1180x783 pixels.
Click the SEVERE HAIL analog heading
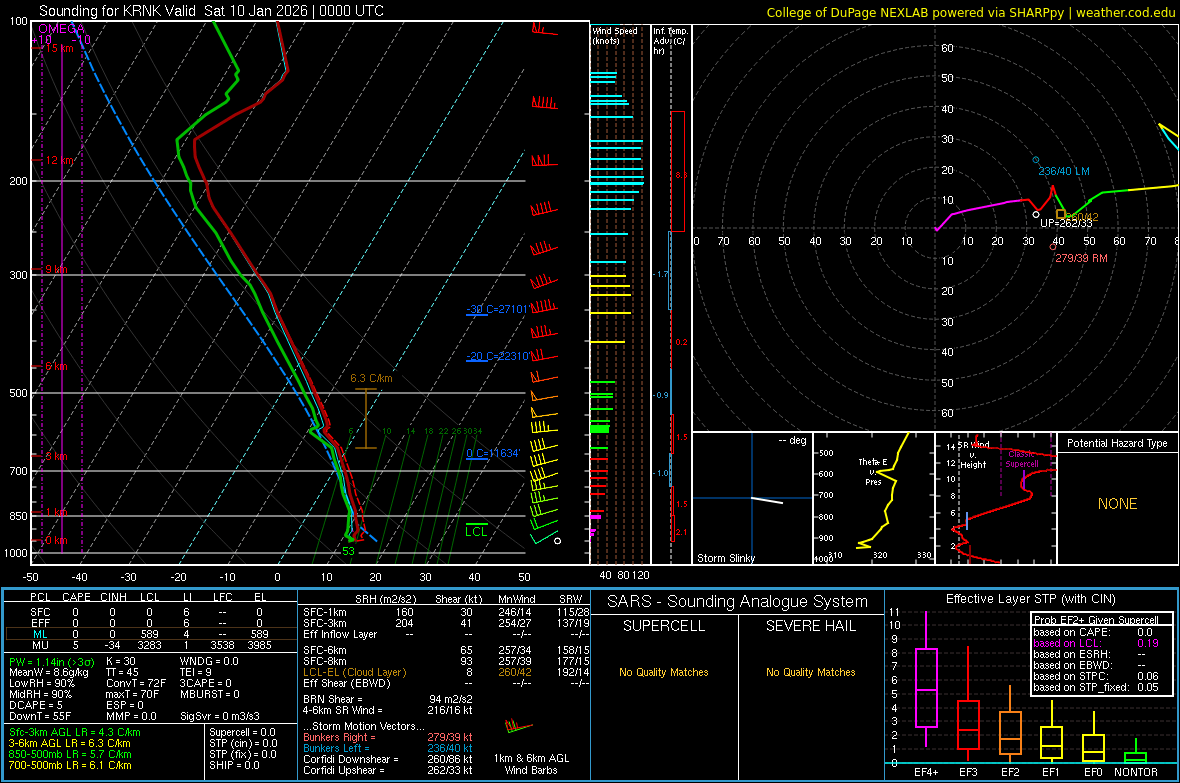(x=810, y=626)
